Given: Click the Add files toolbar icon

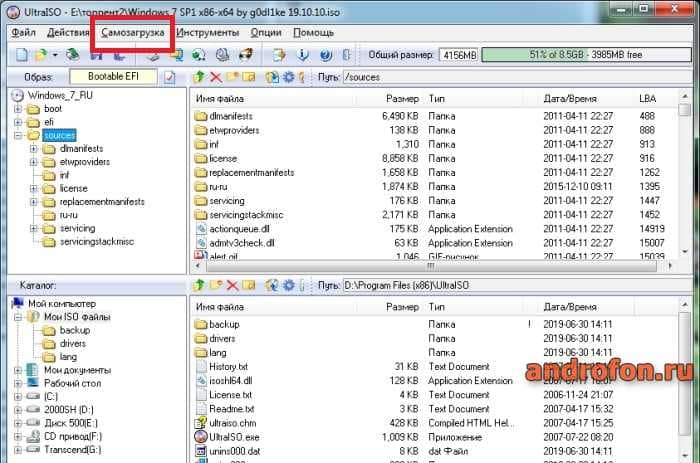Looking at the screenshot, I should [x=279, y=55].
